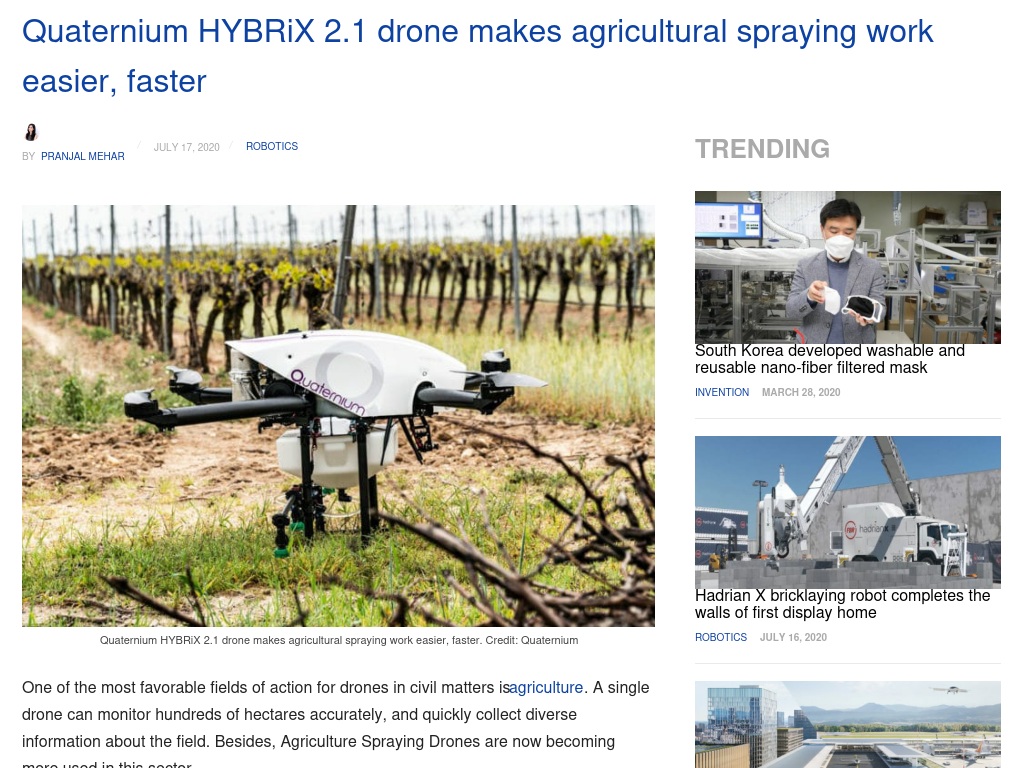This screenshot has height=768, width=1024.
Task: Click the first article paragraph text
Action: click(x=336, y=723)
